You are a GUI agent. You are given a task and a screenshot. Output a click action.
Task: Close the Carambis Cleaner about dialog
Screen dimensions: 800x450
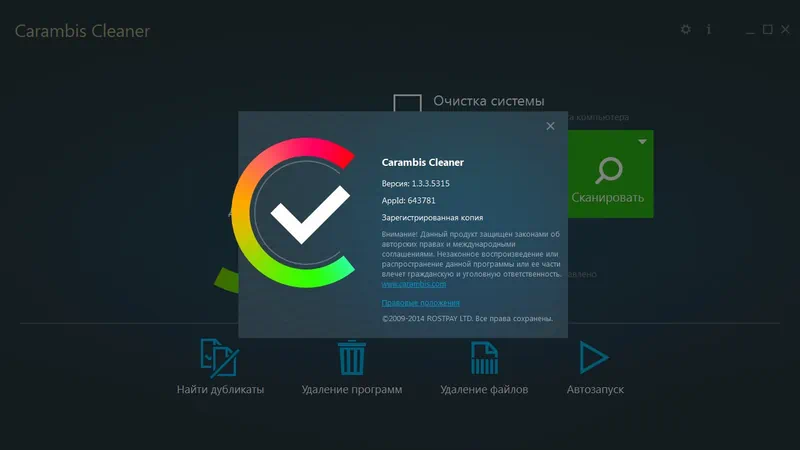click(550, 126)
